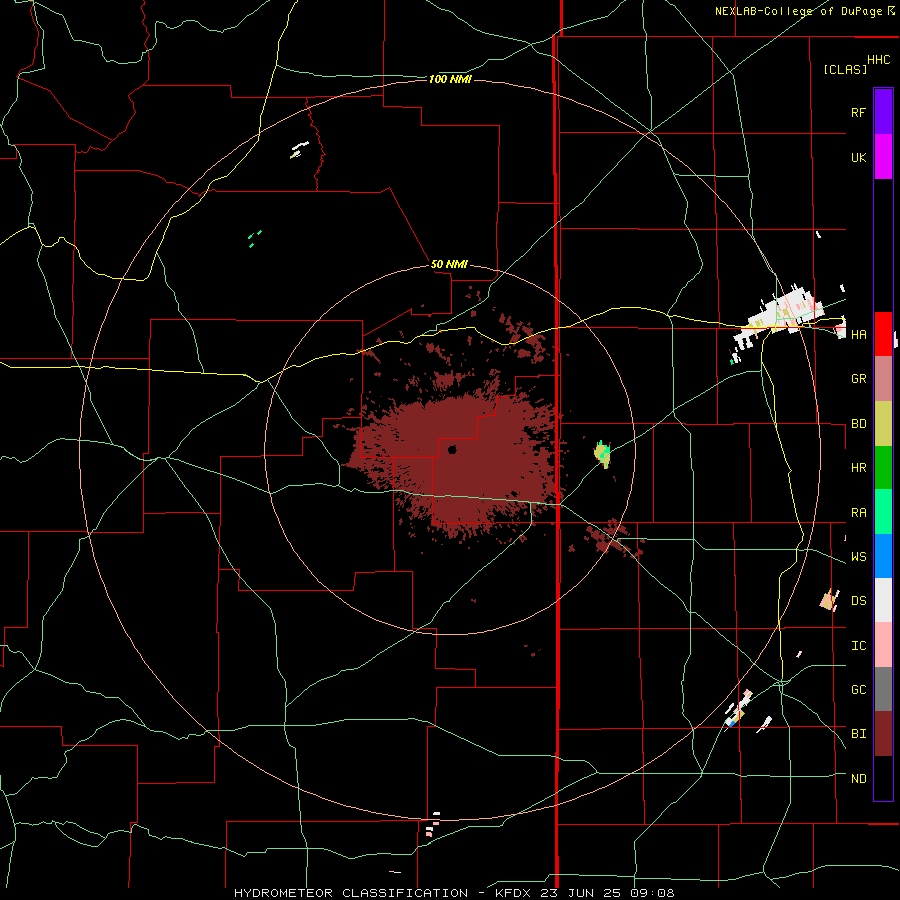Image resolution: width=900 pixels, height=900 pixels.
Task: Click the "WS" legend label
Action: [x=858, y=556]
